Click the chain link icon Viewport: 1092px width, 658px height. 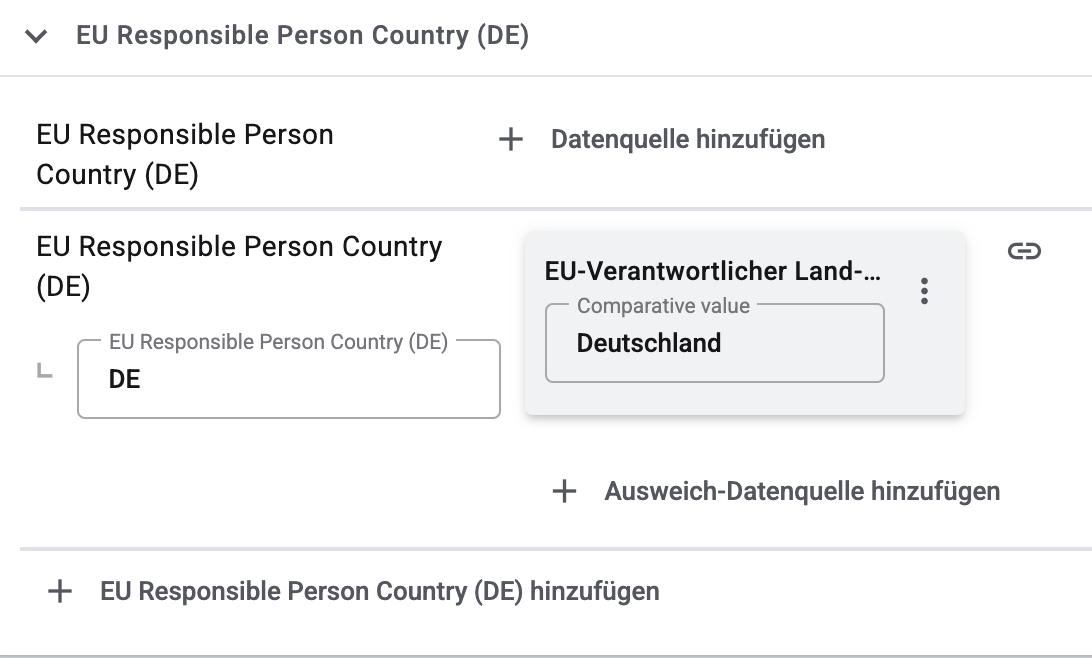pyautogui.click(x=1024, y=251)
